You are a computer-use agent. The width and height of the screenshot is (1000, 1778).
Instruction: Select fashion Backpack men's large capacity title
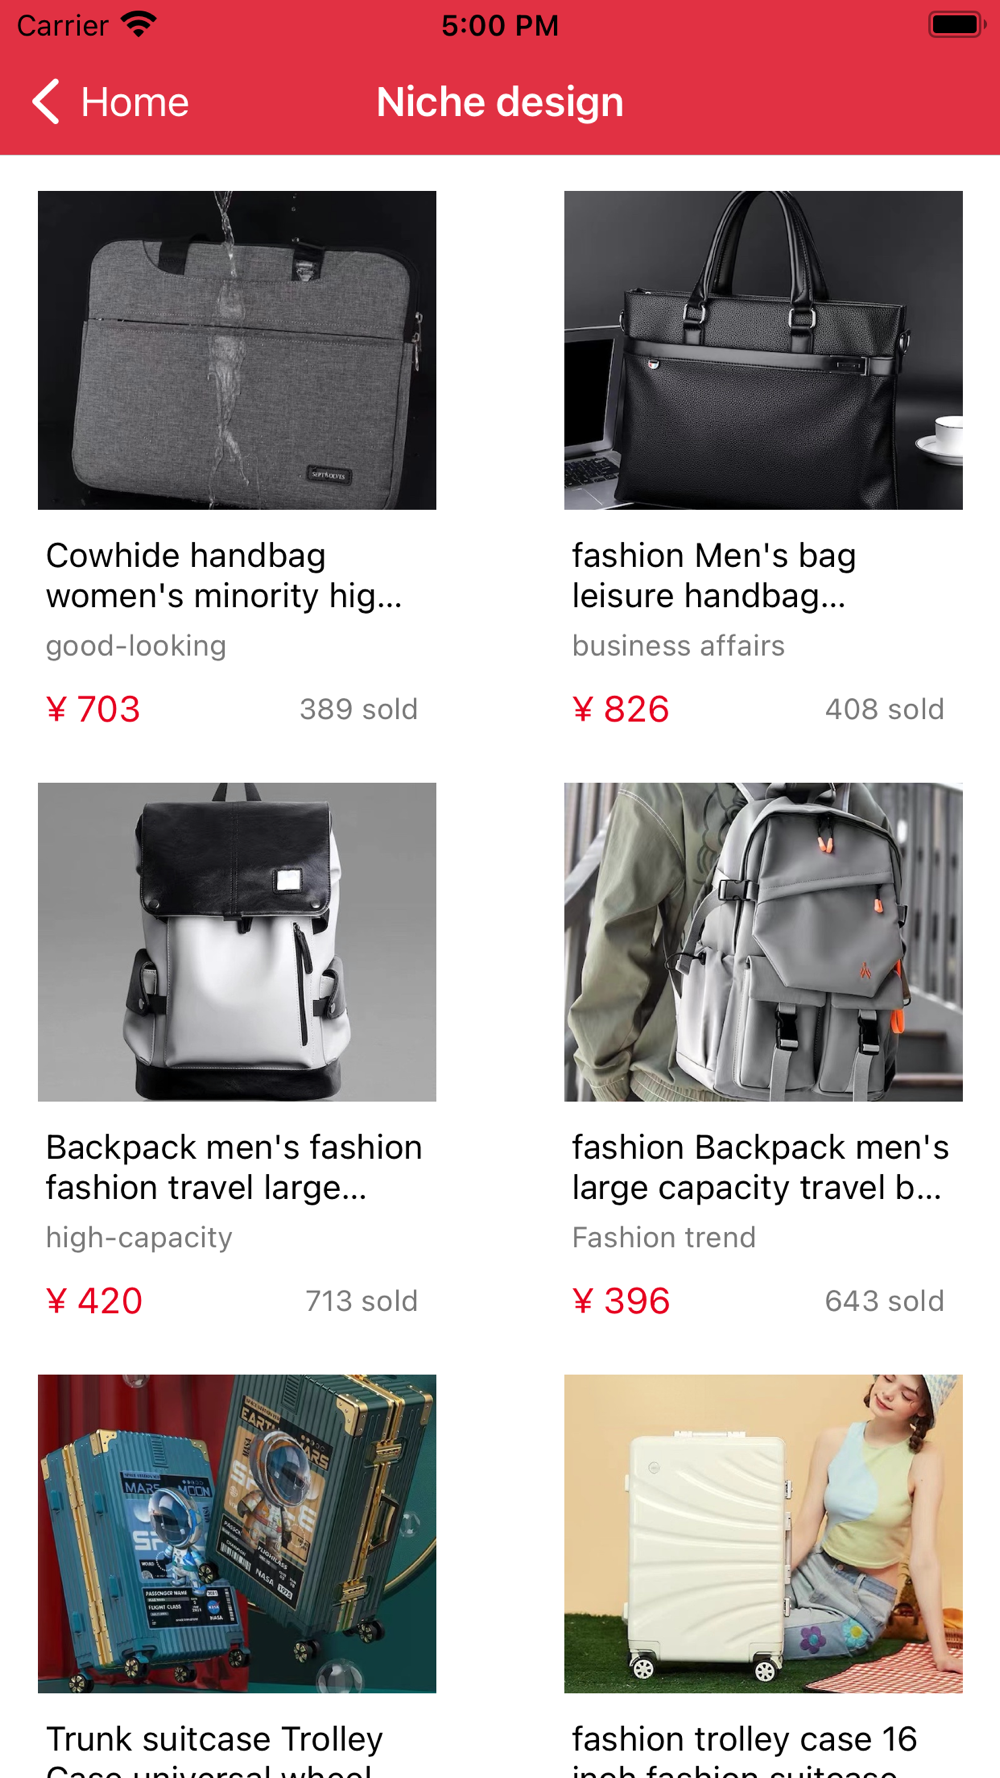coord(760,1167)
